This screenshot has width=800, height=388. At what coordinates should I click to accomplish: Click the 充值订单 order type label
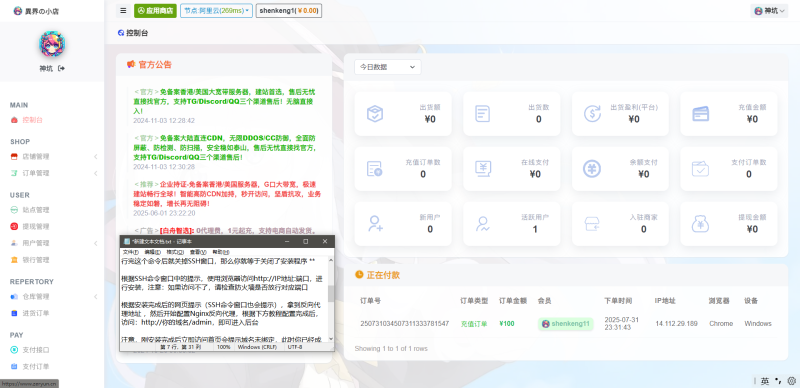pos(474,324)
